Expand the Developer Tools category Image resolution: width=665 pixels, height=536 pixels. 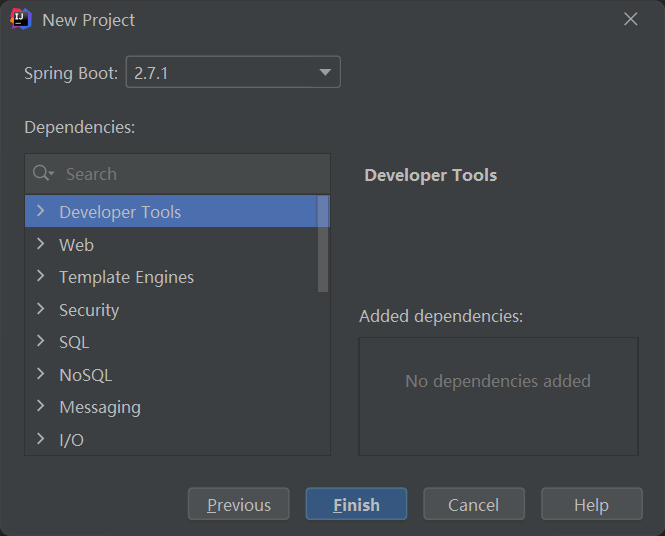pyautogui.click(x=40, y=211)
